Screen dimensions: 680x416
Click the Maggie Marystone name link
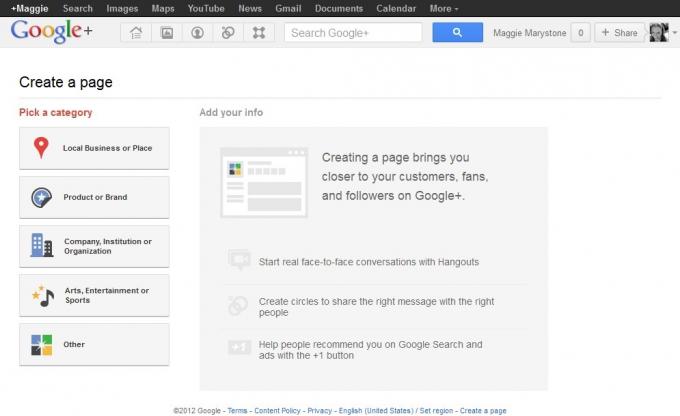530,33
